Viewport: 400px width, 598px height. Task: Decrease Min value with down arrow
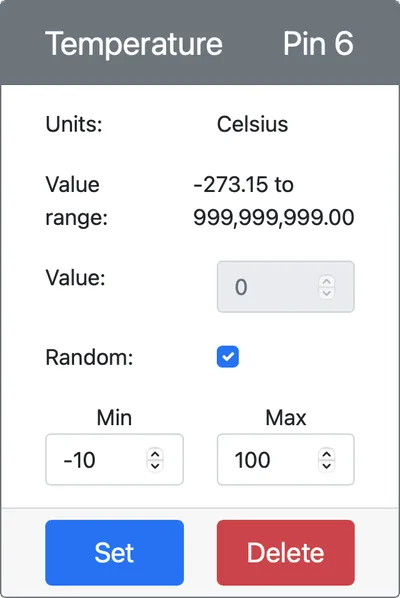click(x=155, y=466)
